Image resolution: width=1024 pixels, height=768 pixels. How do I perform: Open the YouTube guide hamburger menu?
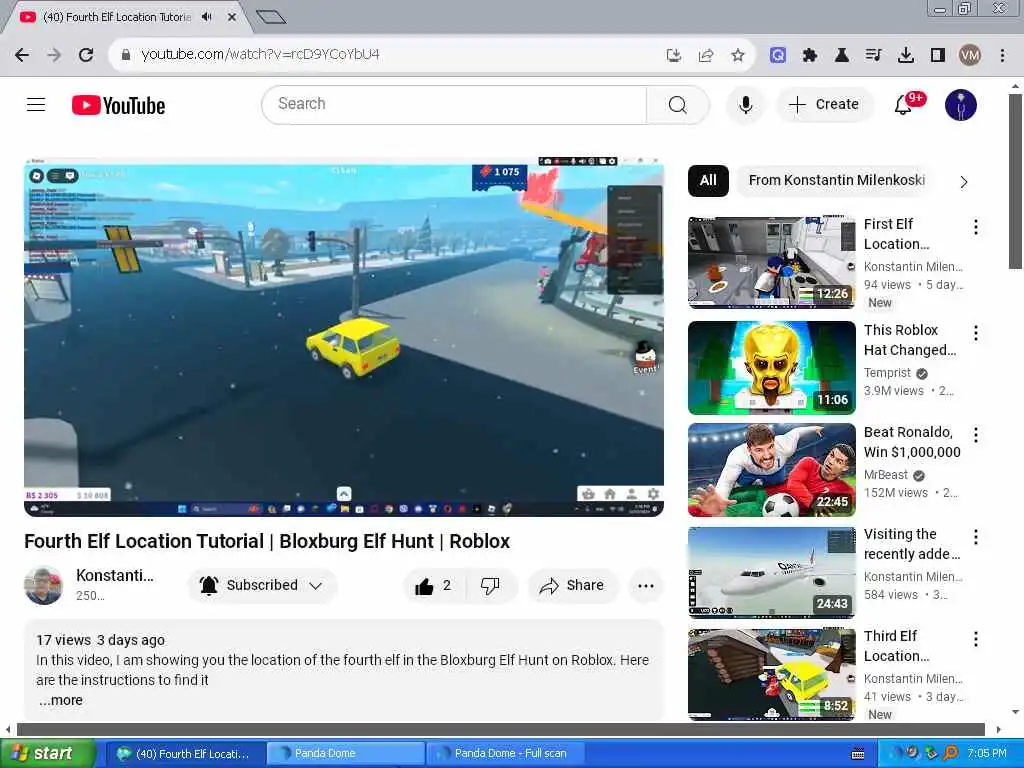[36, 104]
